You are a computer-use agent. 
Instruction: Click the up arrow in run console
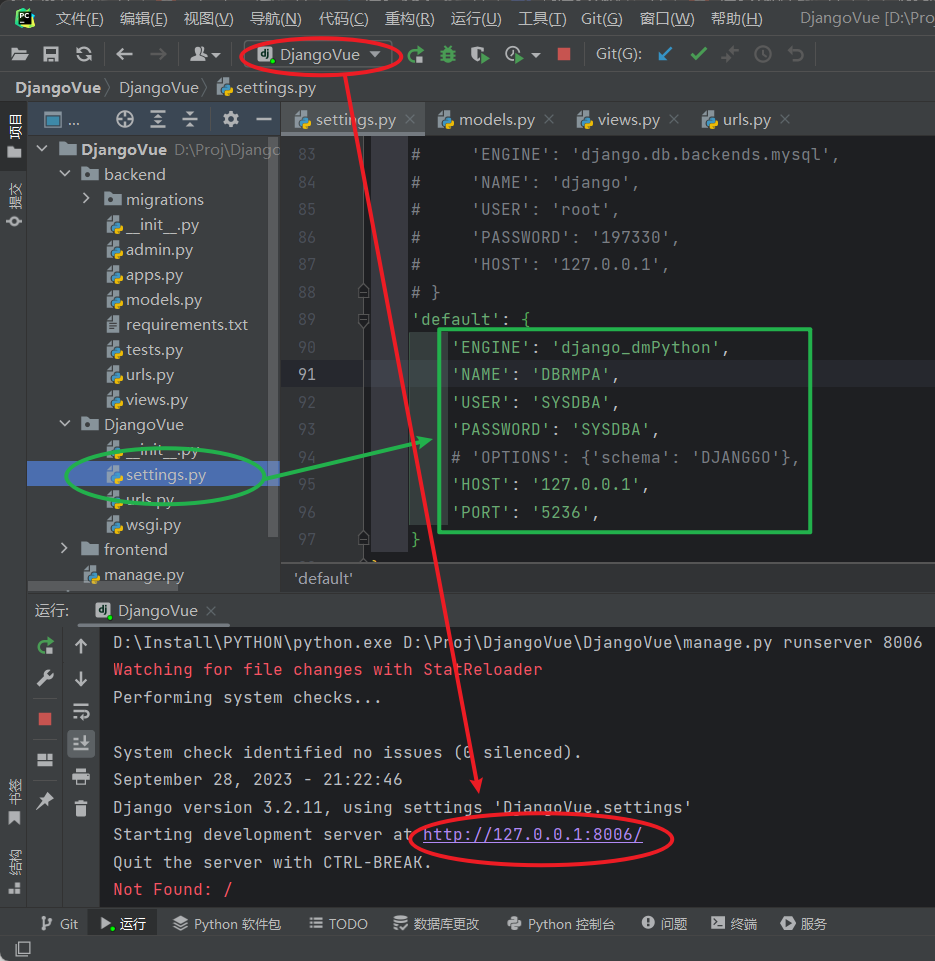click(x=81, y=646)
